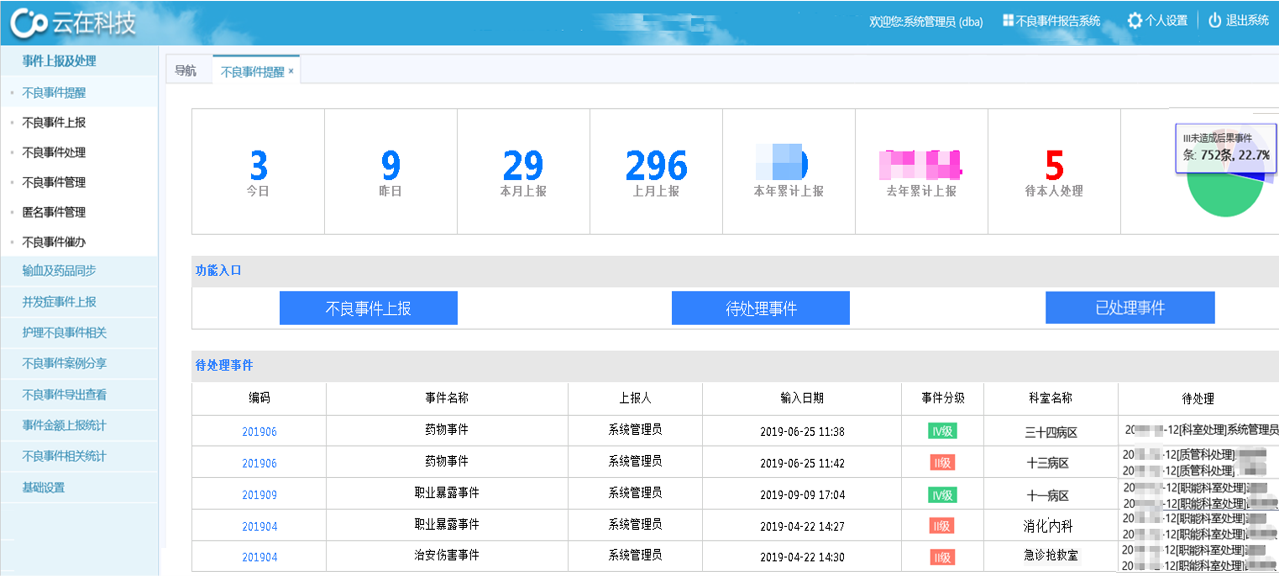Click the 退出系统 power icon
Screen dimensions: 1279x576
pyautogui.click(x=1214, y=21)
